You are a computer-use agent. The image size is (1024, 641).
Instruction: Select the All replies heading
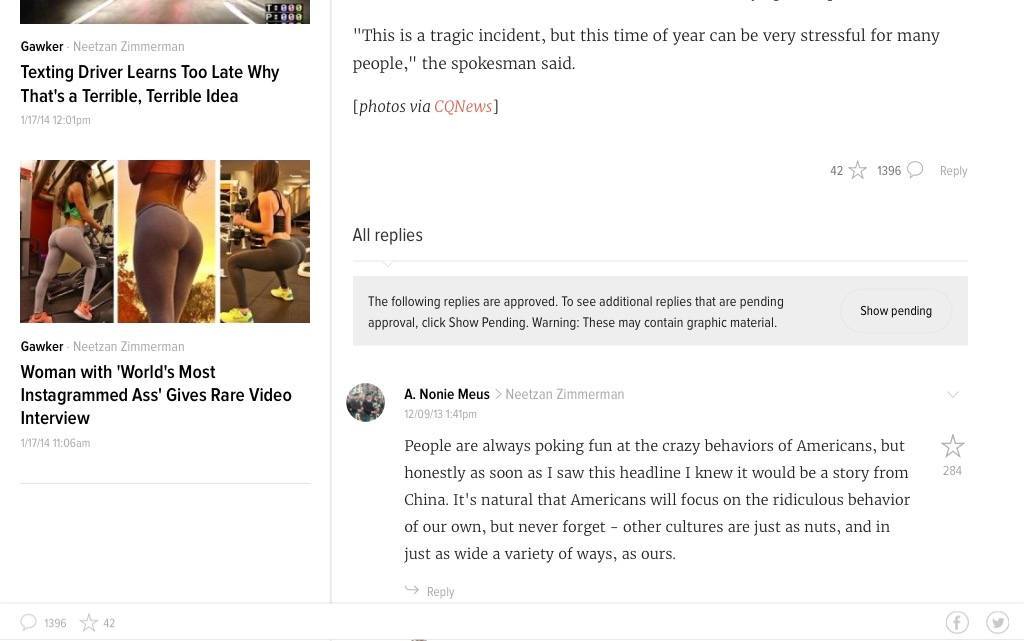387,235
